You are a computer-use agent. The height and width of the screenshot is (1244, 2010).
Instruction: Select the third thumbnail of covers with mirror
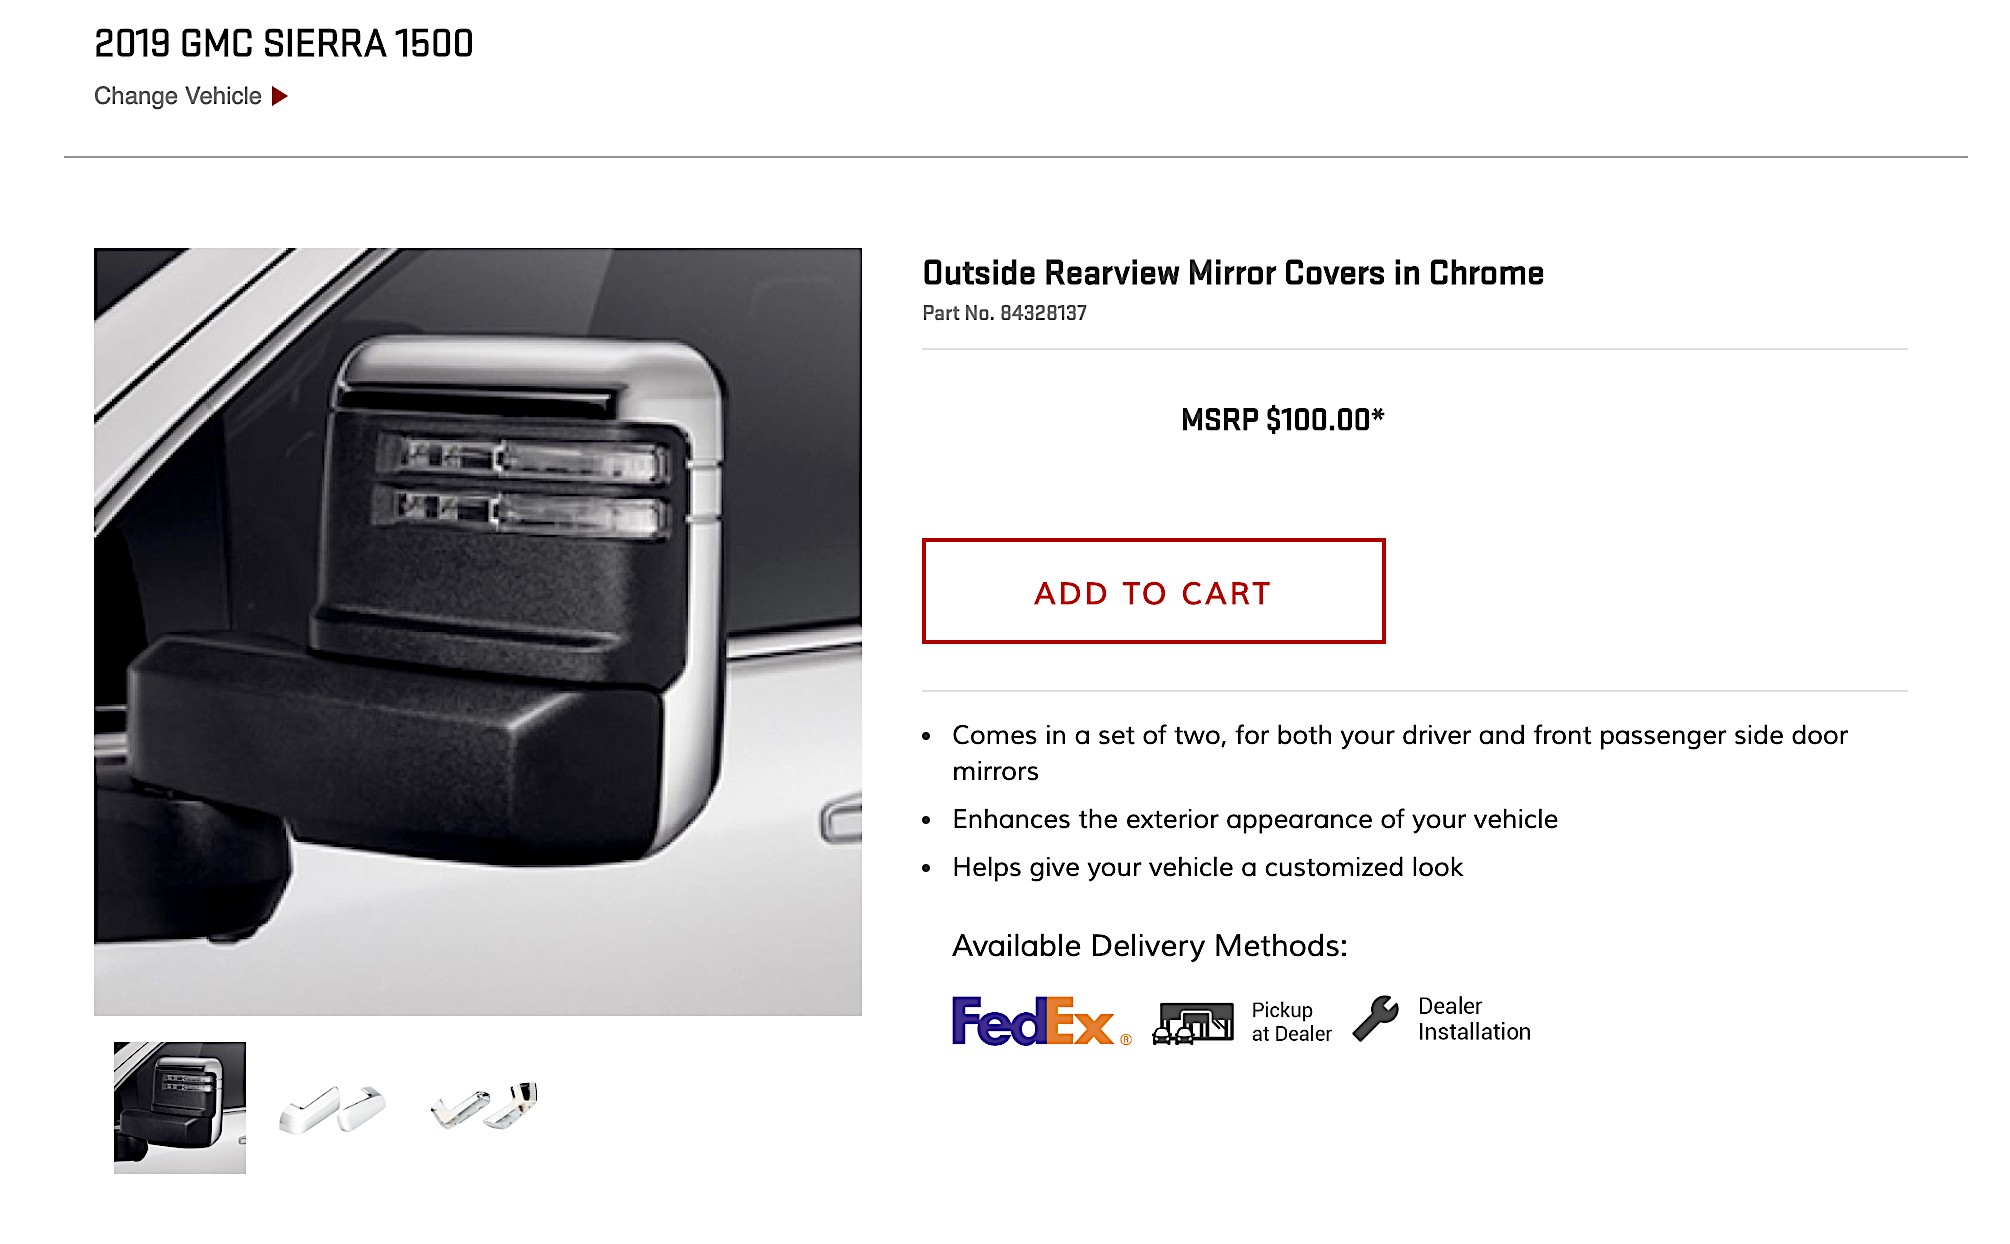[x=484, y=1107]
